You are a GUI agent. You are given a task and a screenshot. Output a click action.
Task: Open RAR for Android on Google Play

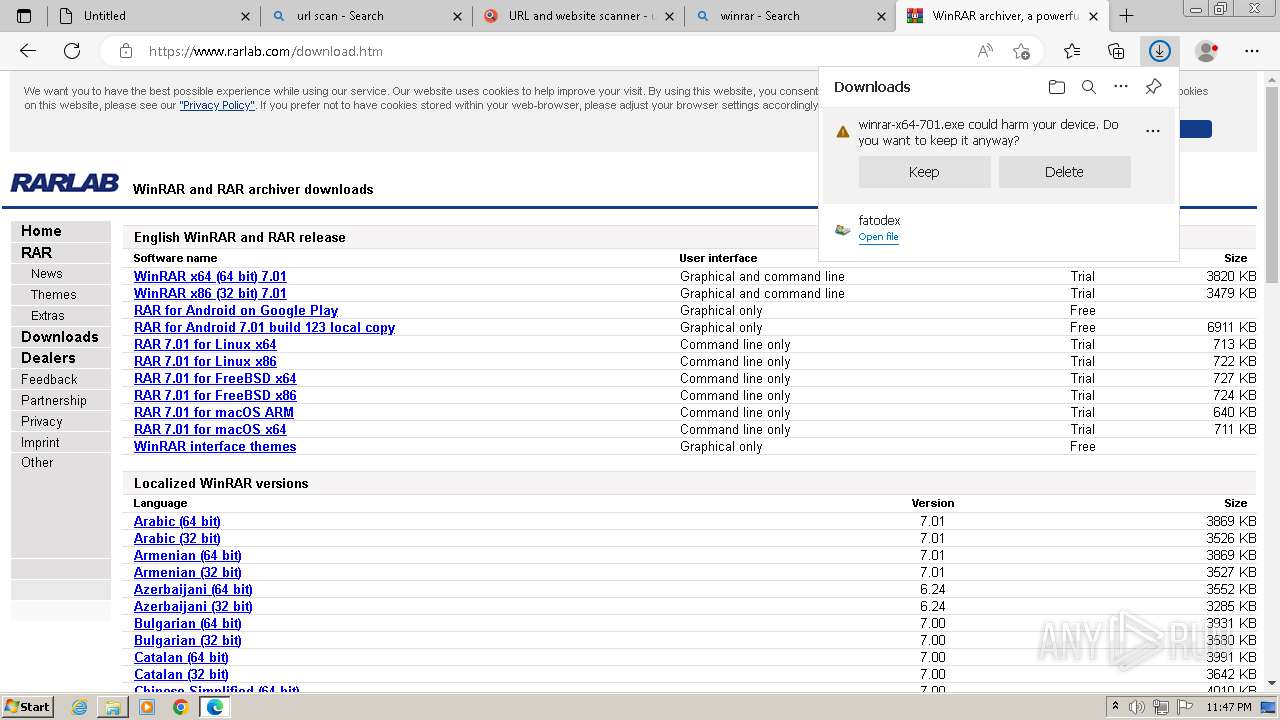coord(236,311)
